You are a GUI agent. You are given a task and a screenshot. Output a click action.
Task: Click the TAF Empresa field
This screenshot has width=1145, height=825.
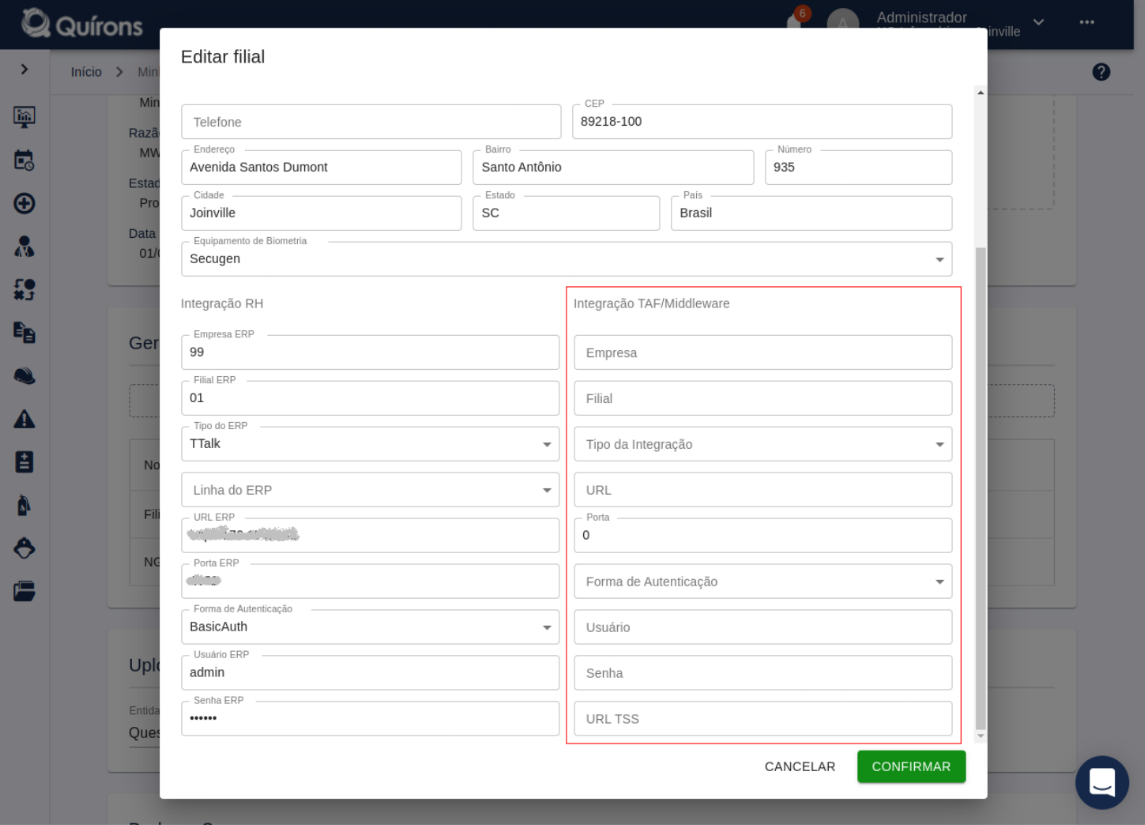tap(763, 353)
